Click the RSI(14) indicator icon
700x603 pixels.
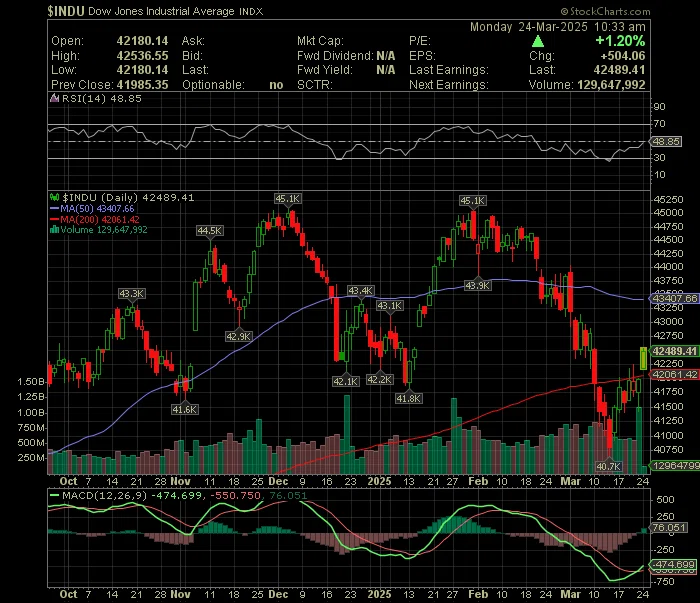click(54, 98)
